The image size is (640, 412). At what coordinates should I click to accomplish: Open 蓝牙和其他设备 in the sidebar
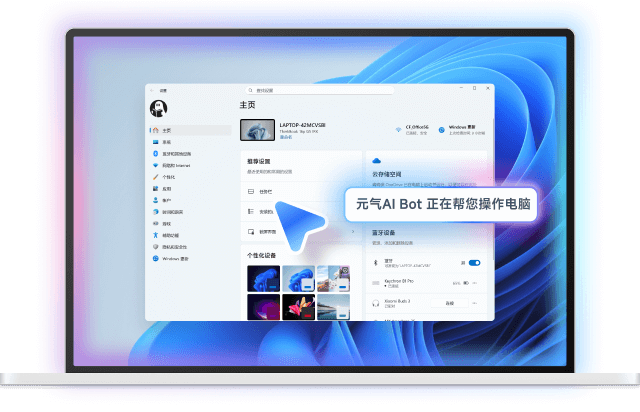[x=175, y=154]
